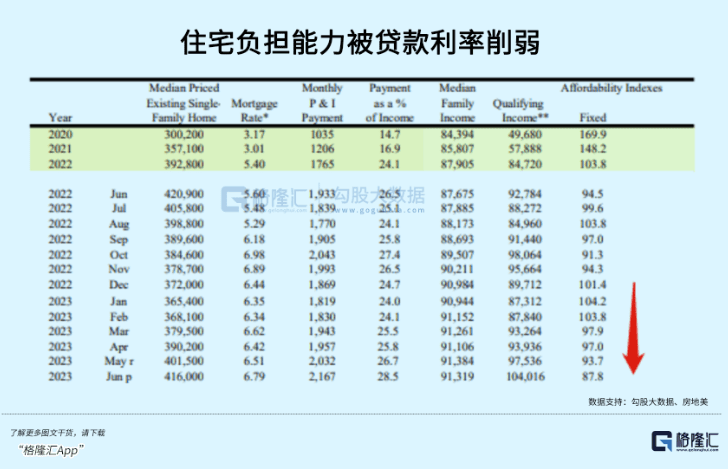Click the Payment as a % of Income header
Screen dimensions: 728x469
point(390,103)
